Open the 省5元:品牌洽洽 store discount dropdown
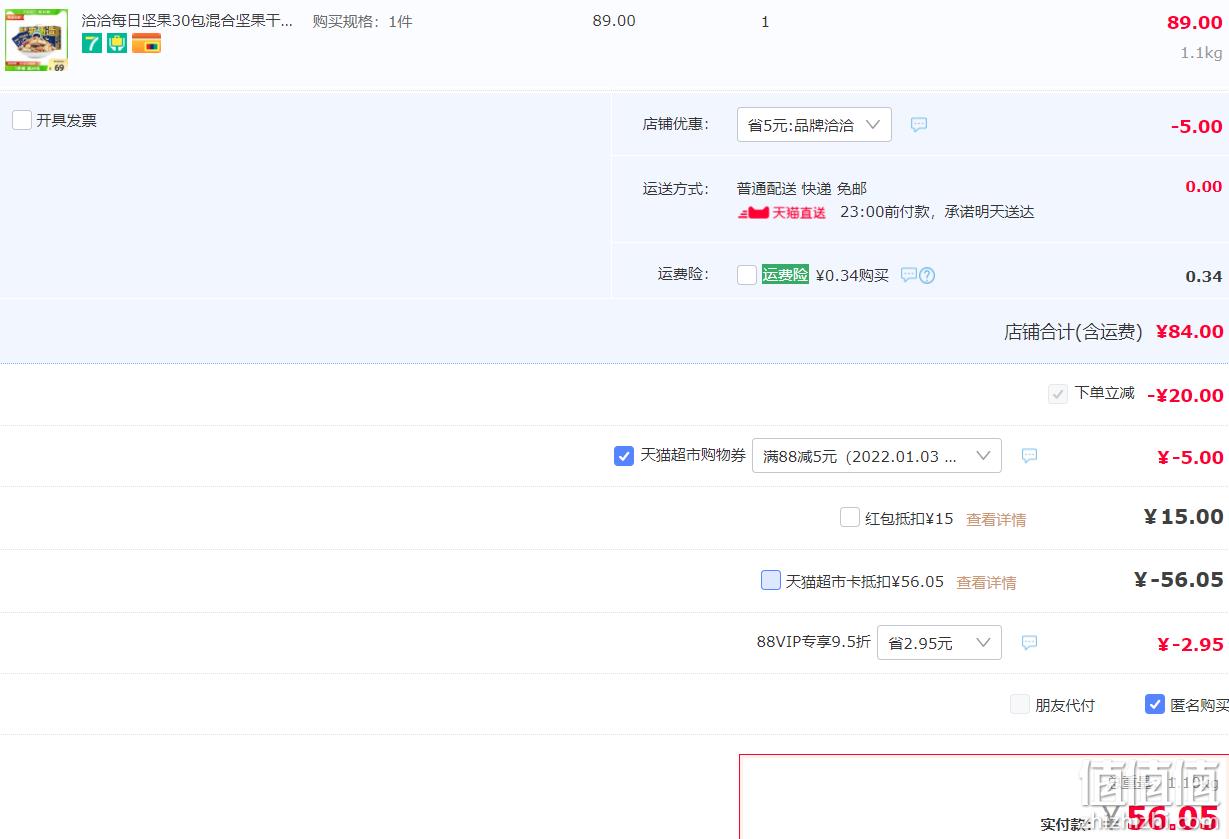The image size is (1229, 839). pos(814,125)
